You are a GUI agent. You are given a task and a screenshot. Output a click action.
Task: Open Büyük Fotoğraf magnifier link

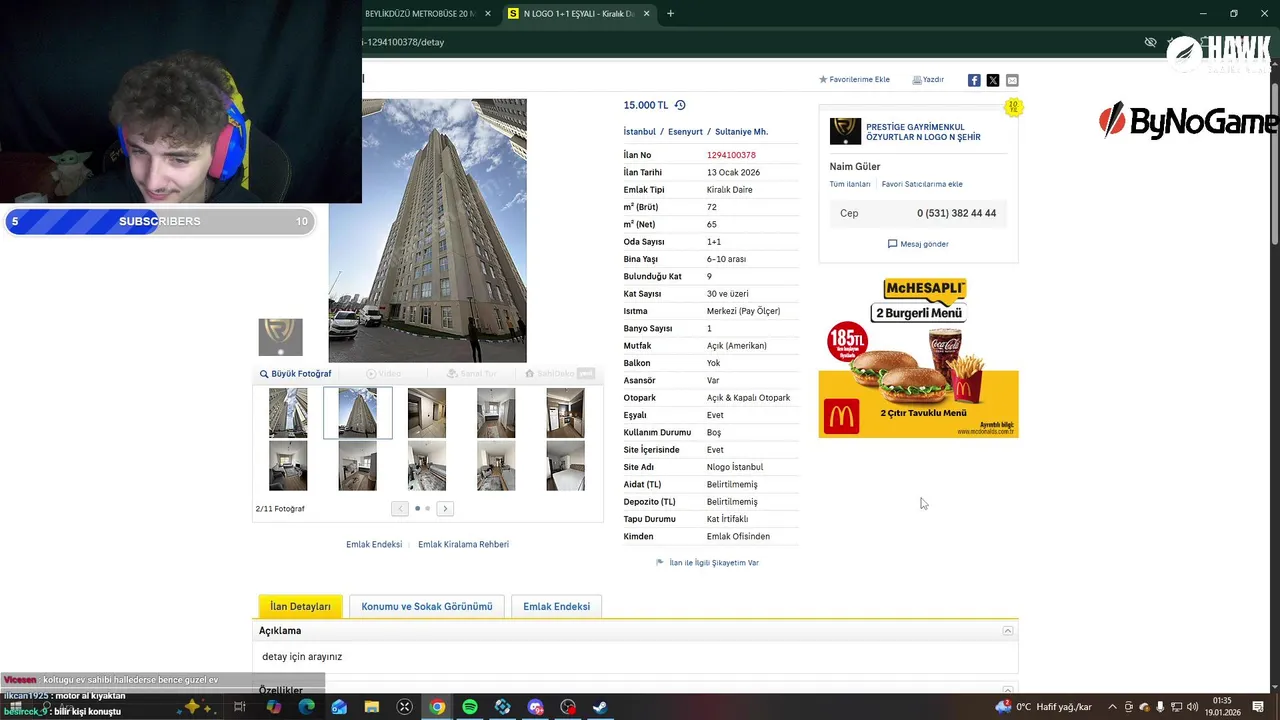point(295,374)
